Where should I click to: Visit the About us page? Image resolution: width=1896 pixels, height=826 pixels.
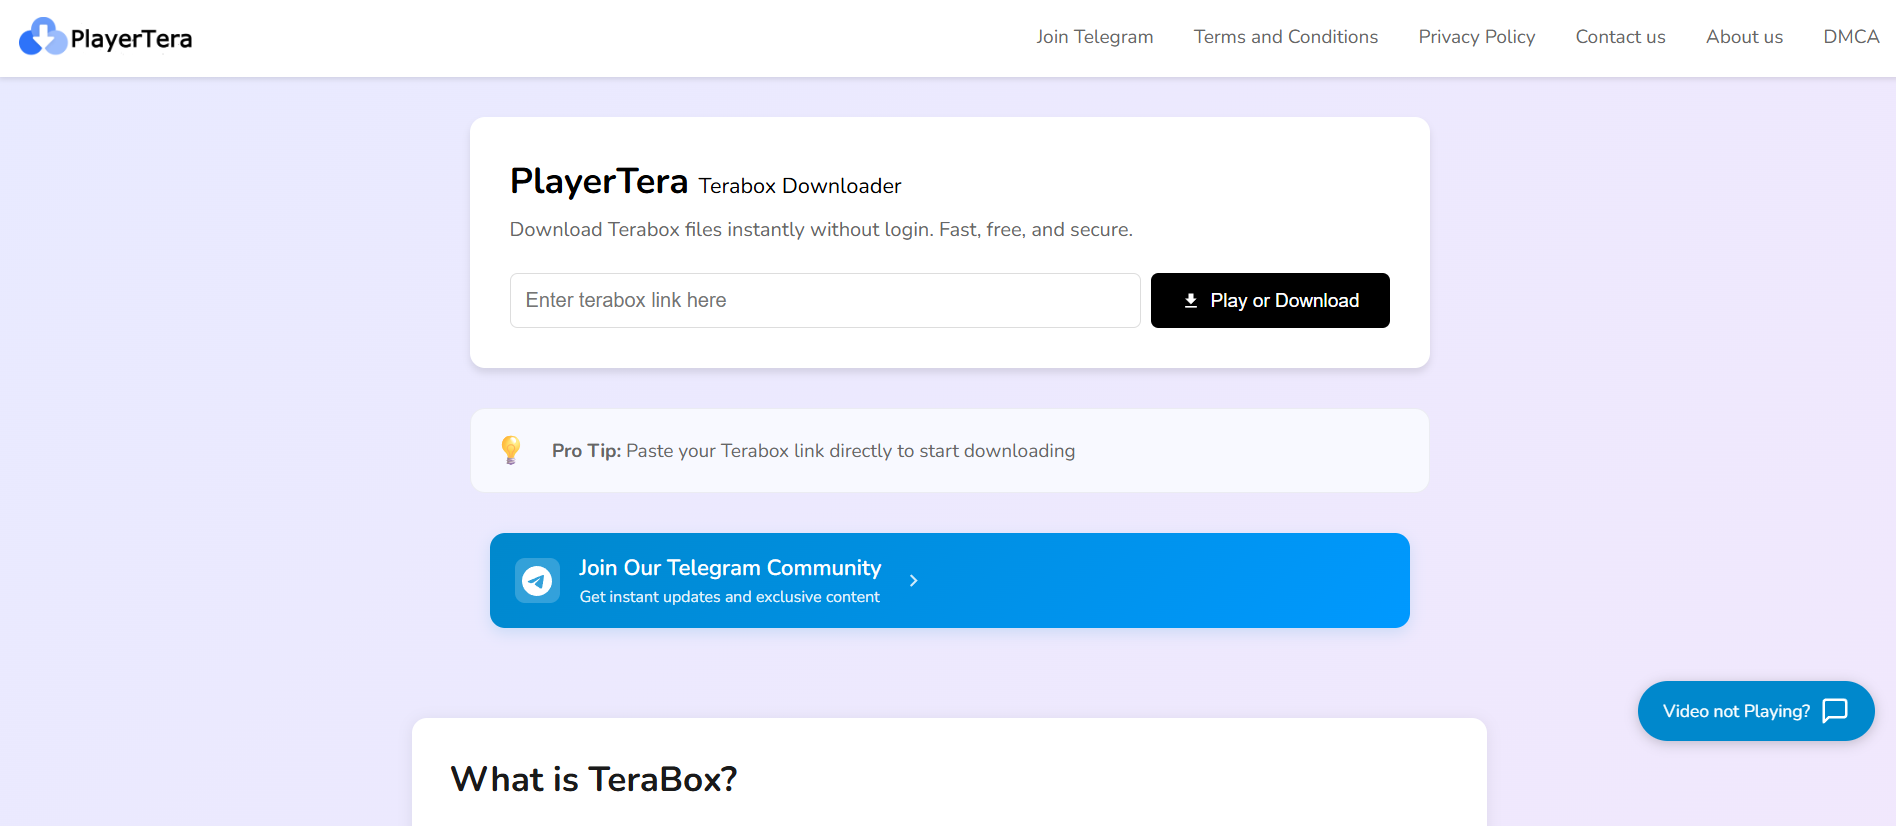1745,37
